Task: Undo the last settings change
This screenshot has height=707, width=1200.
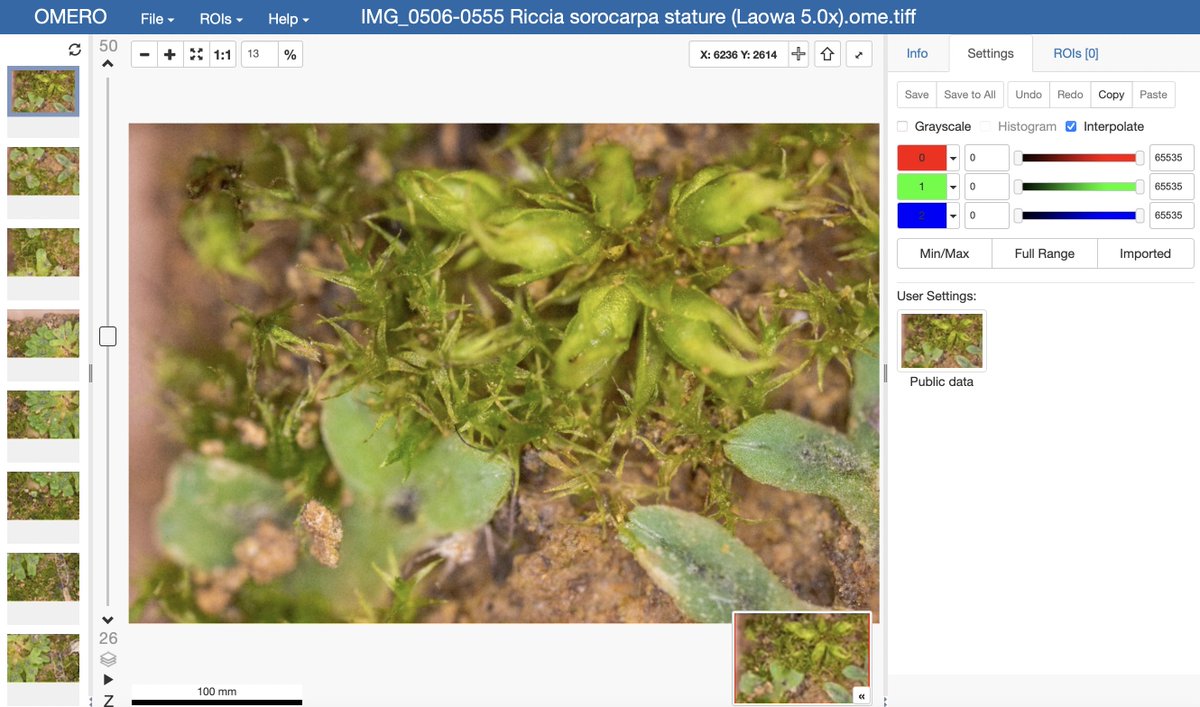Action: [x=1028, y=94]
